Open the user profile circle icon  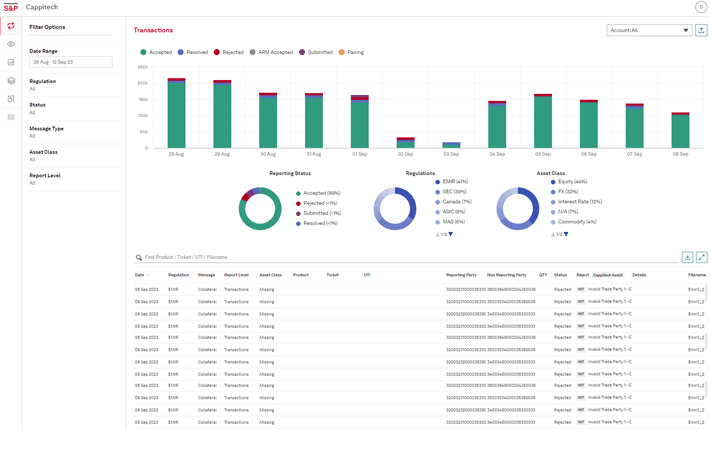point(701,7)
